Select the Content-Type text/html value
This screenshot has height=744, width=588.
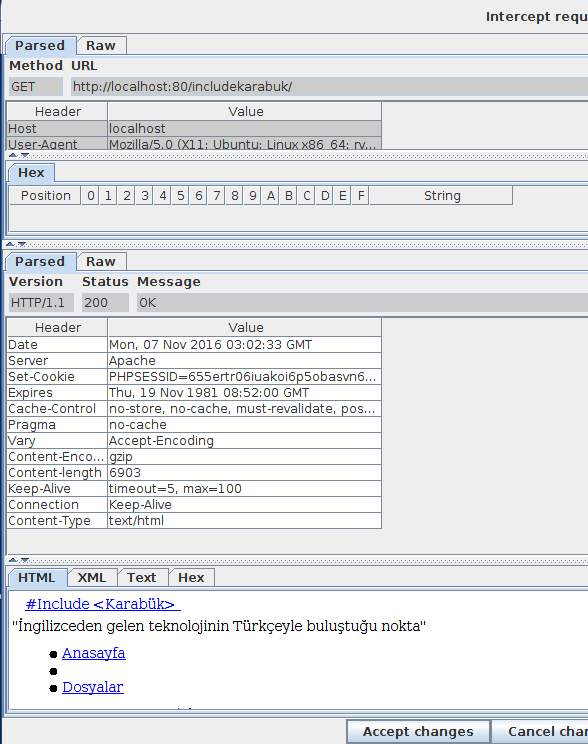point(244,521)
